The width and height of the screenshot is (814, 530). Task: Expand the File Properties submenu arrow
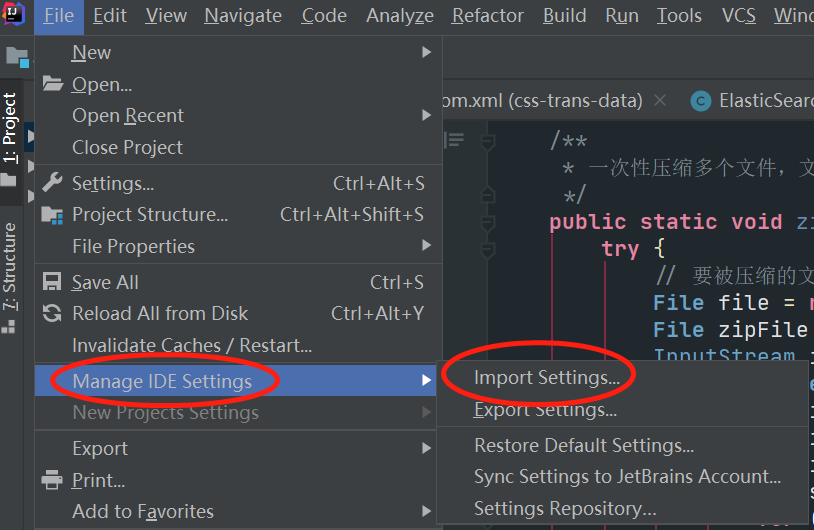pos(427,246)
